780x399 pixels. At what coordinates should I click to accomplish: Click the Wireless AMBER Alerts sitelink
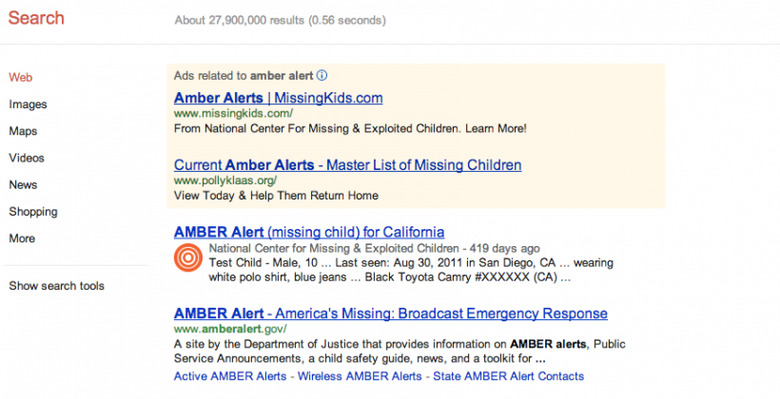(360, 376)
